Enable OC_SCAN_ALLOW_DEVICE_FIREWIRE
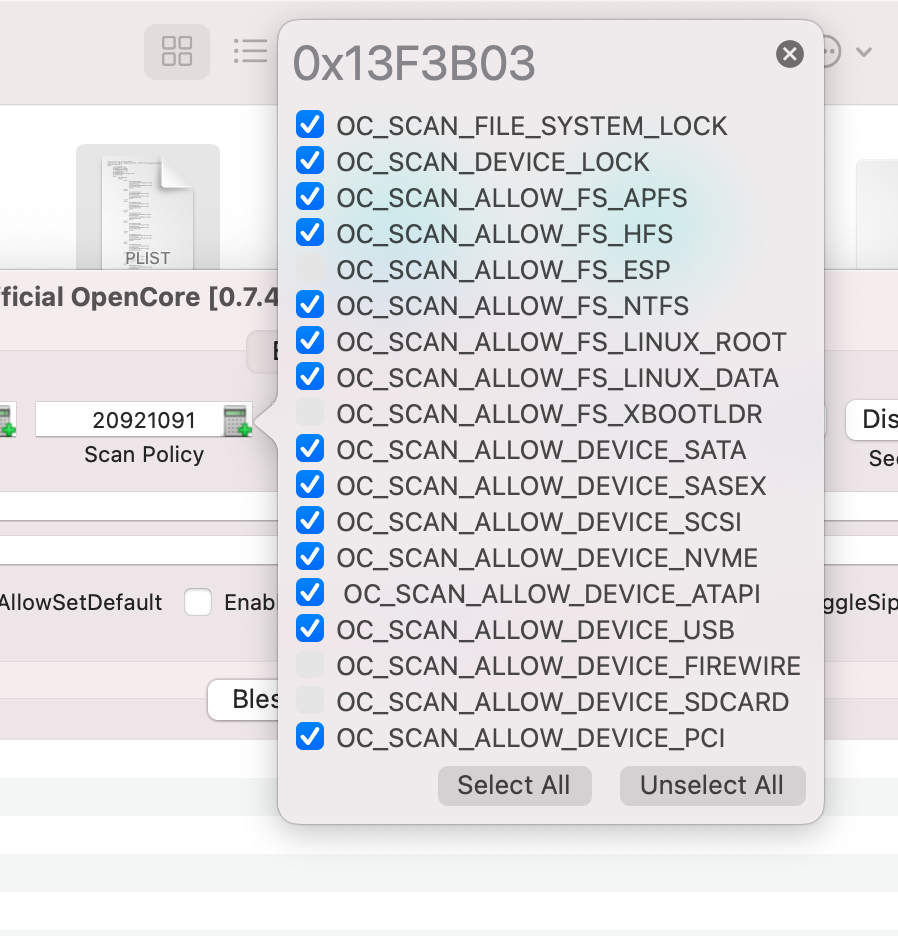This screenshot has width=898, height=936. coord(310,664)
